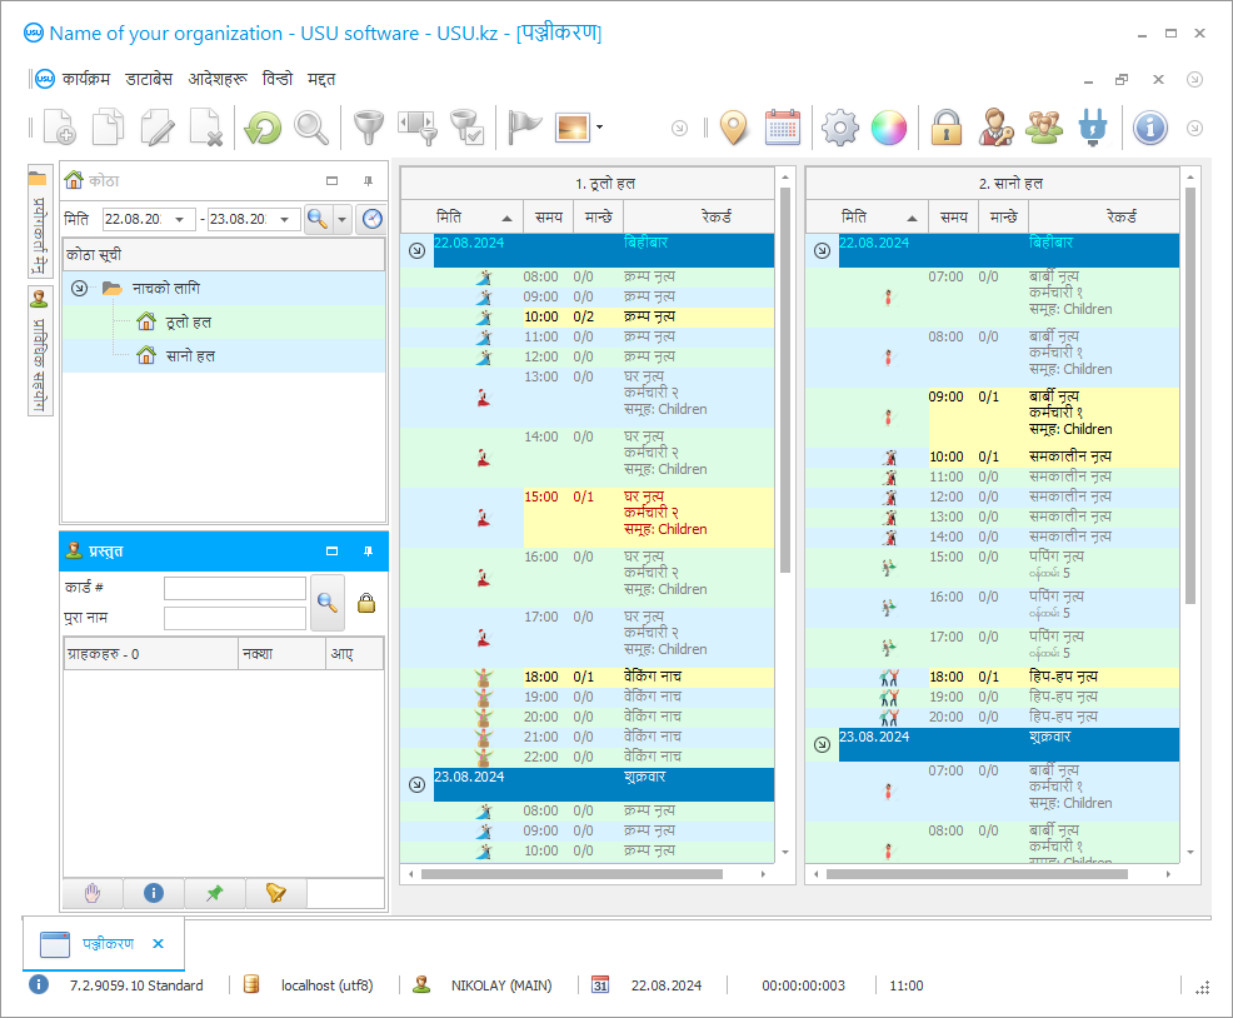
Task: Open the search magnifier tool in toolbar
Action: [x=311, y=128]
